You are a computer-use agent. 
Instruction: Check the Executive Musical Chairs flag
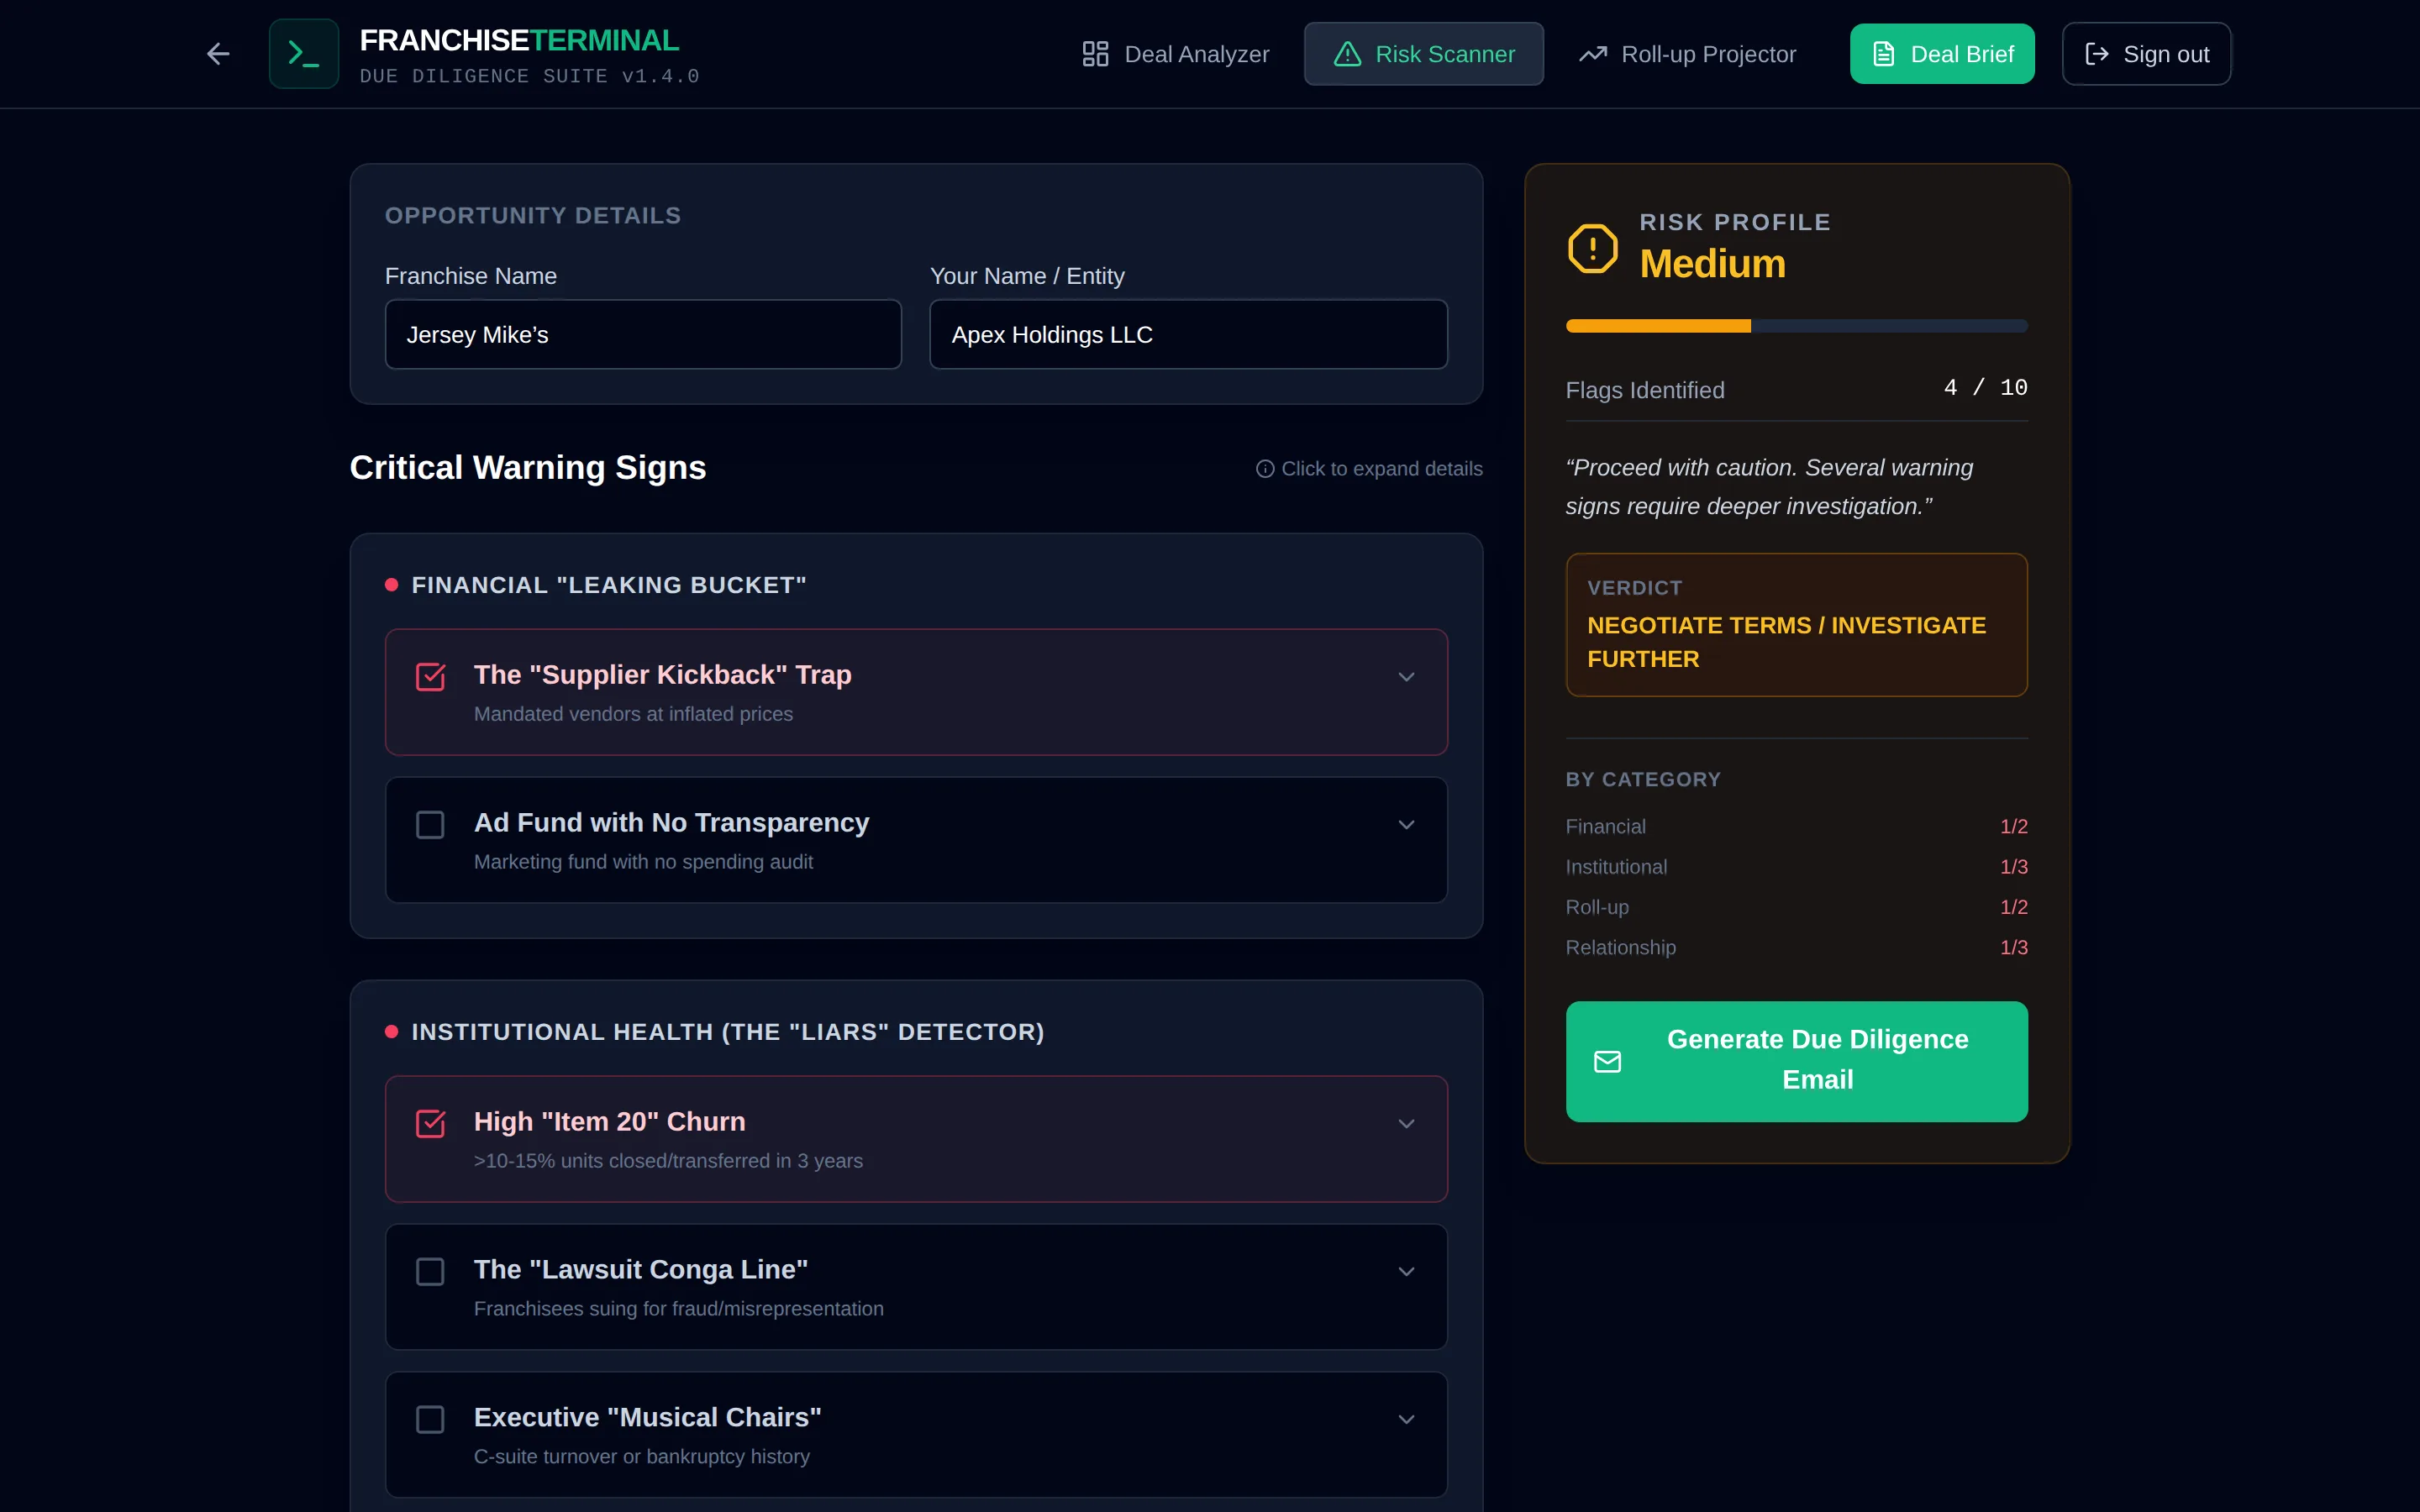pos(430,1420)
